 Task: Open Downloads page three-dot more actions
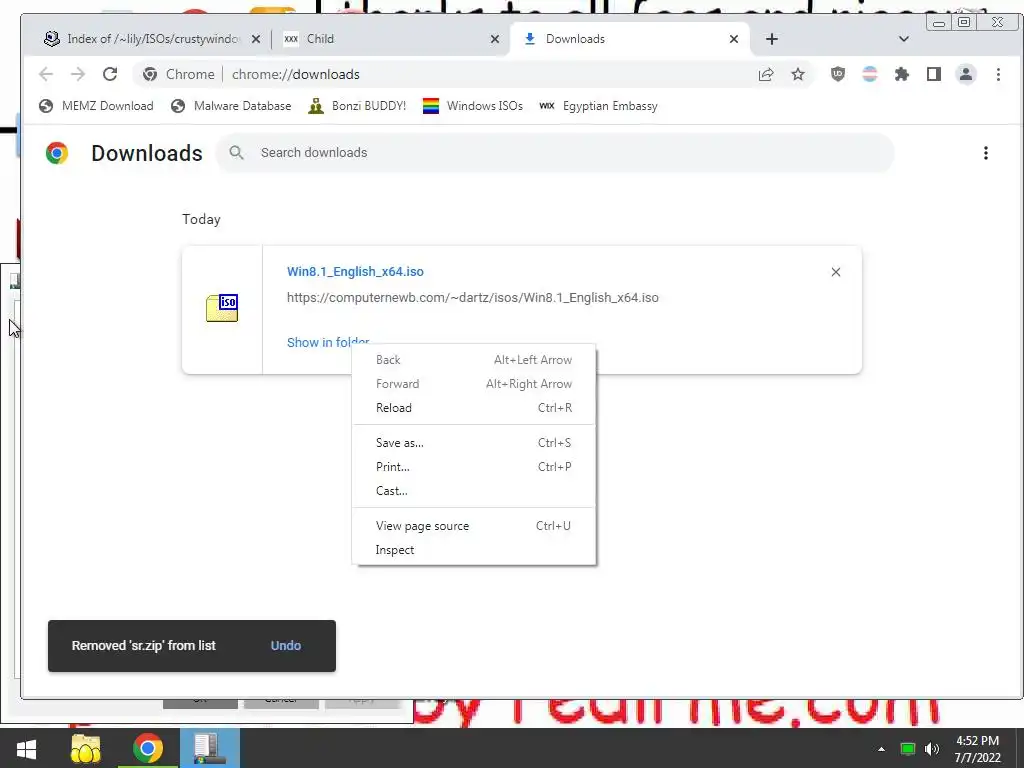[x=986, y=153]
